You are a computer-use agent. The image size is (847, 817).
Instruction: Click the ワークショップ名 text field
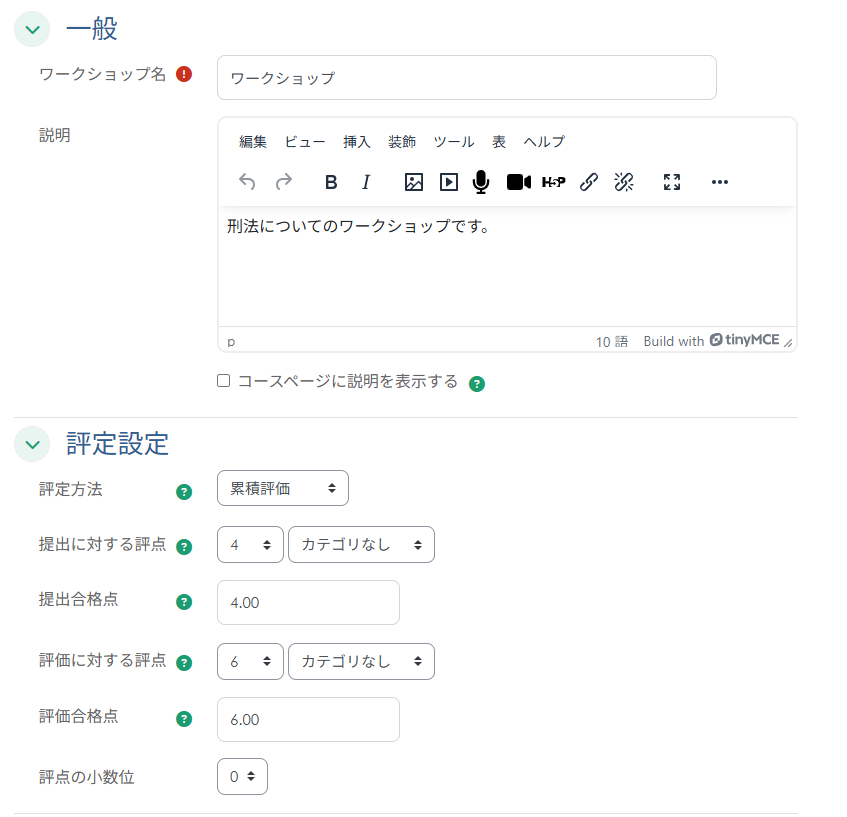pyautogui.click(x=466, y=78)
